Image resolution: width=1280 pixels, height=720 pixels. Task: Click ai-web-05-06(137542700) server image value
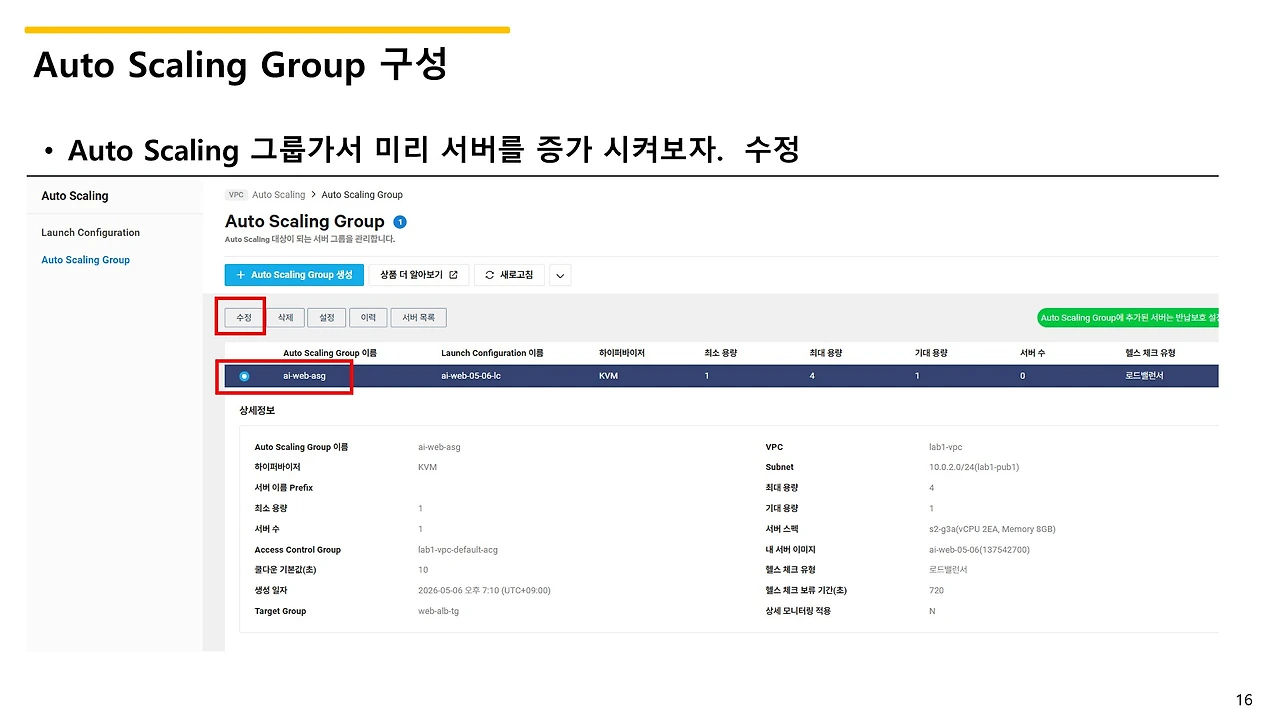[x=979, y=550]
